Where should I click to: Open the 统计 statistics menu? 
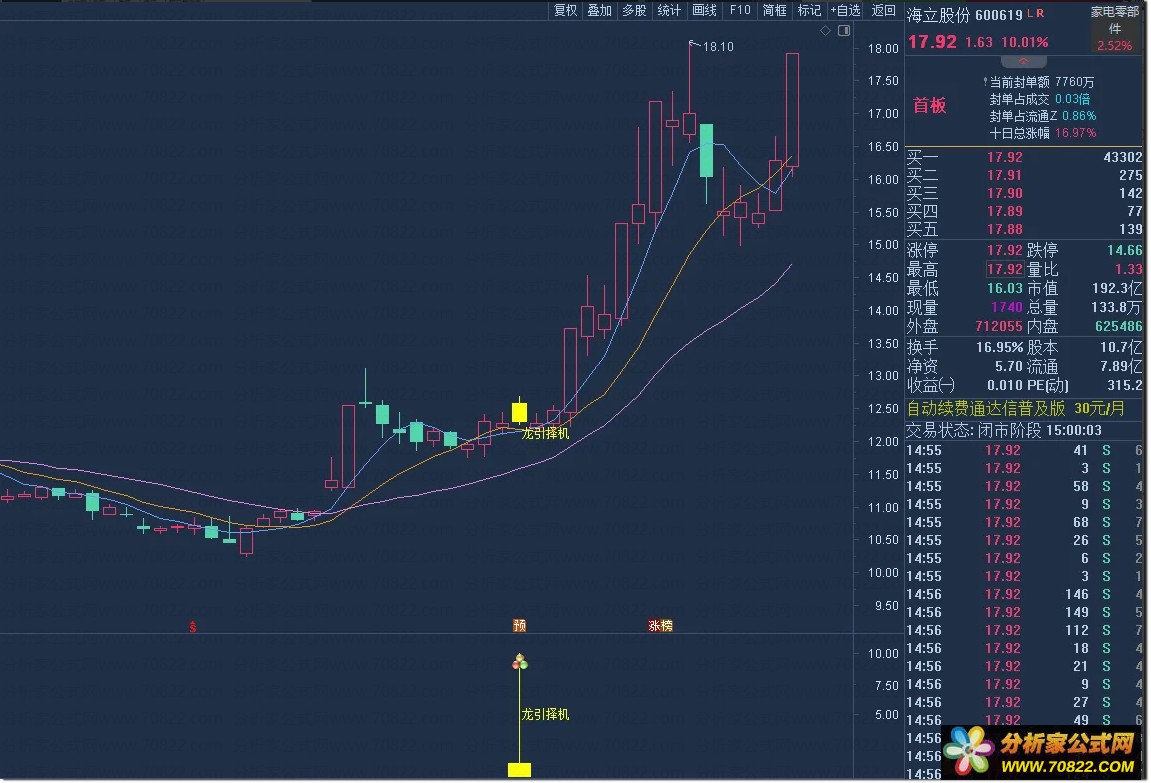(669, 10)
